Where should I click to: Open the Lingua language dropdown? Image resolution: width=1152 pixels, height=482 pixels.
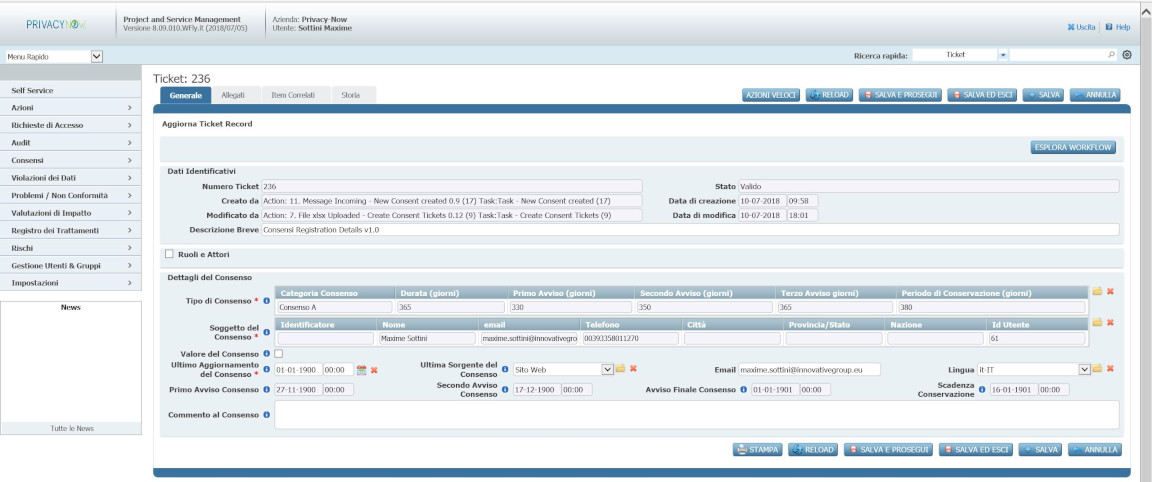tap(1084, 369)
